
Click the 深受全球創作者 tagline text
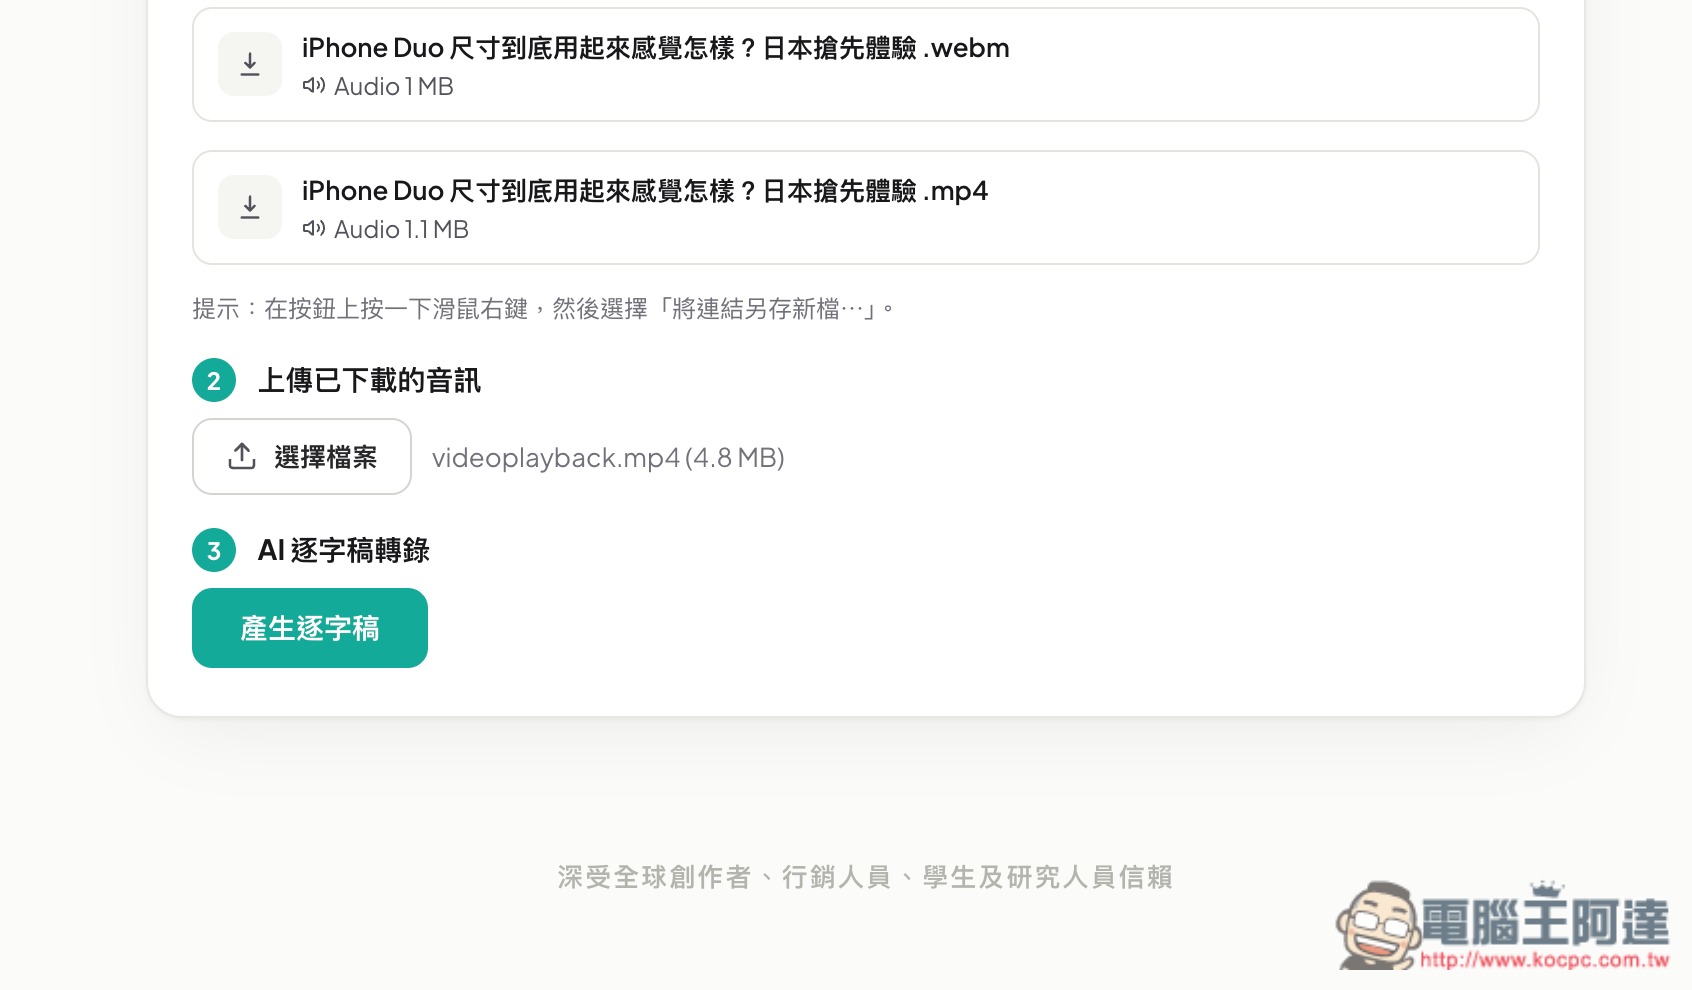coord(865,877)
